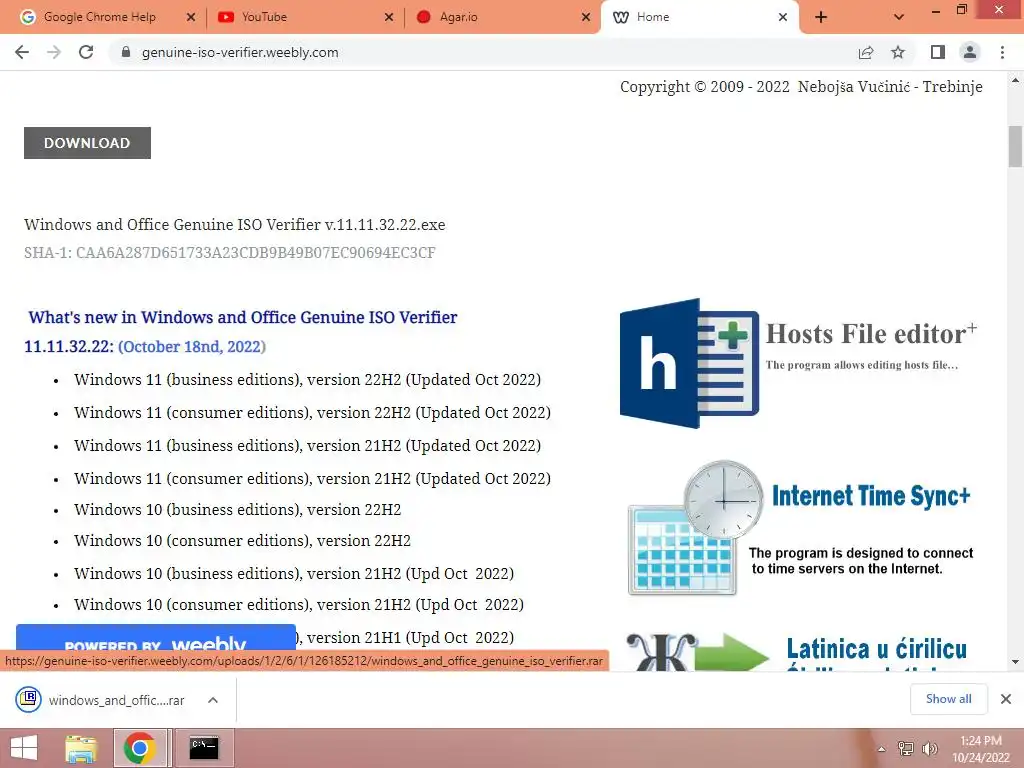Screen dimensions: 1024x768
Task: Expand the download item options chevron
Action: point(212,700)
